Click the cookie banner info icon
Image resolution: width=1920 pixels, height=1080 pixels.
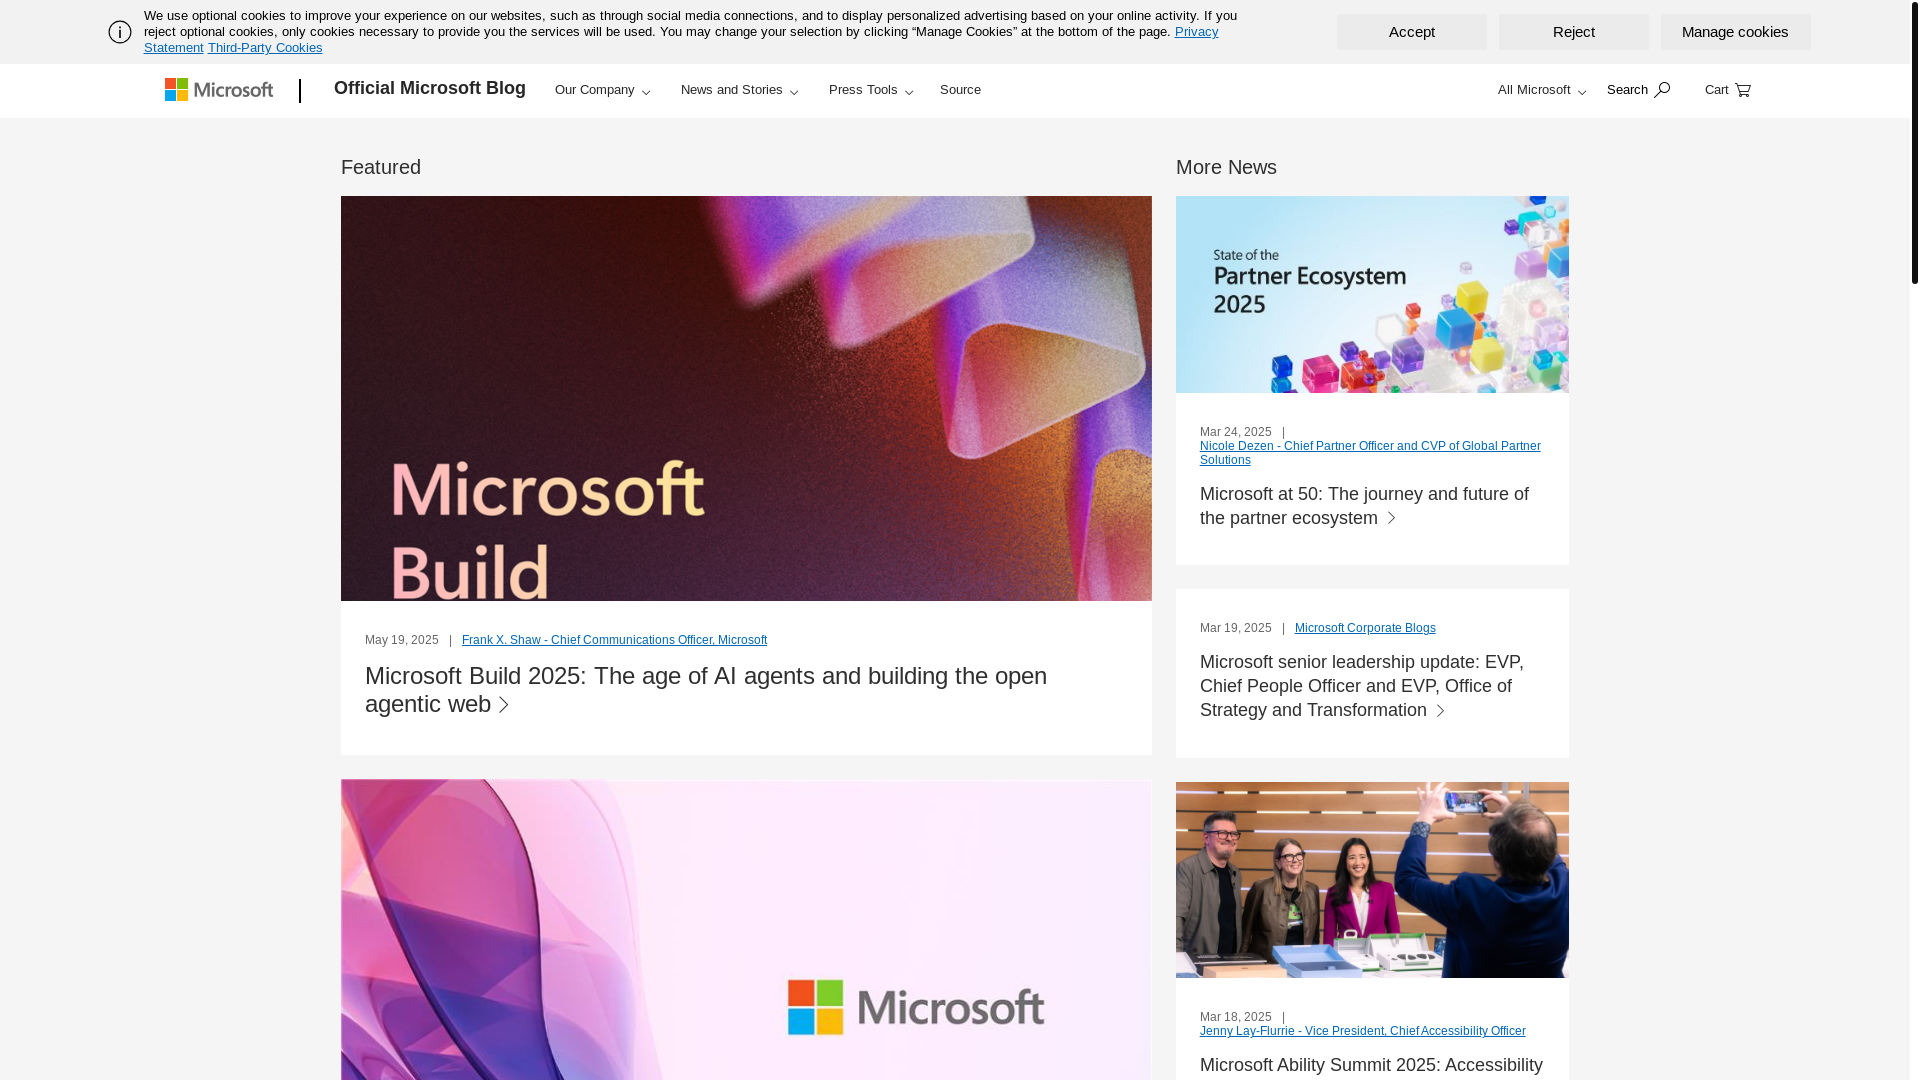point(120,32)
